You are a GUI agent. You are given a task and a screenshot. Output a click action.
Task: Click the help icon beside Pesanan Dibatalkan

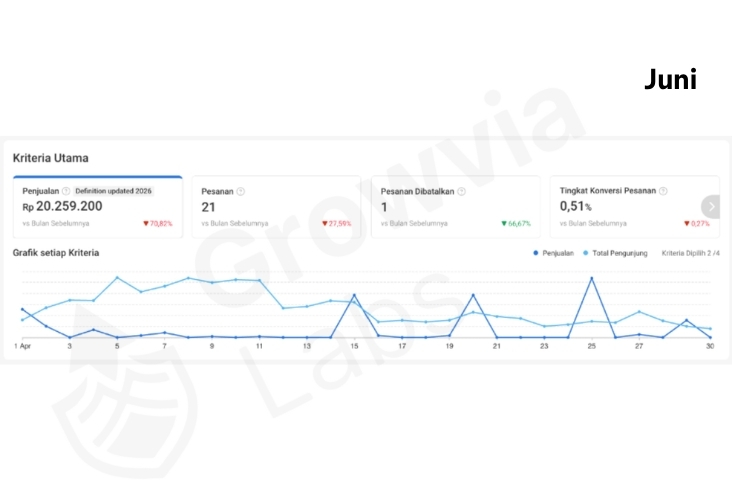(461, 191)
